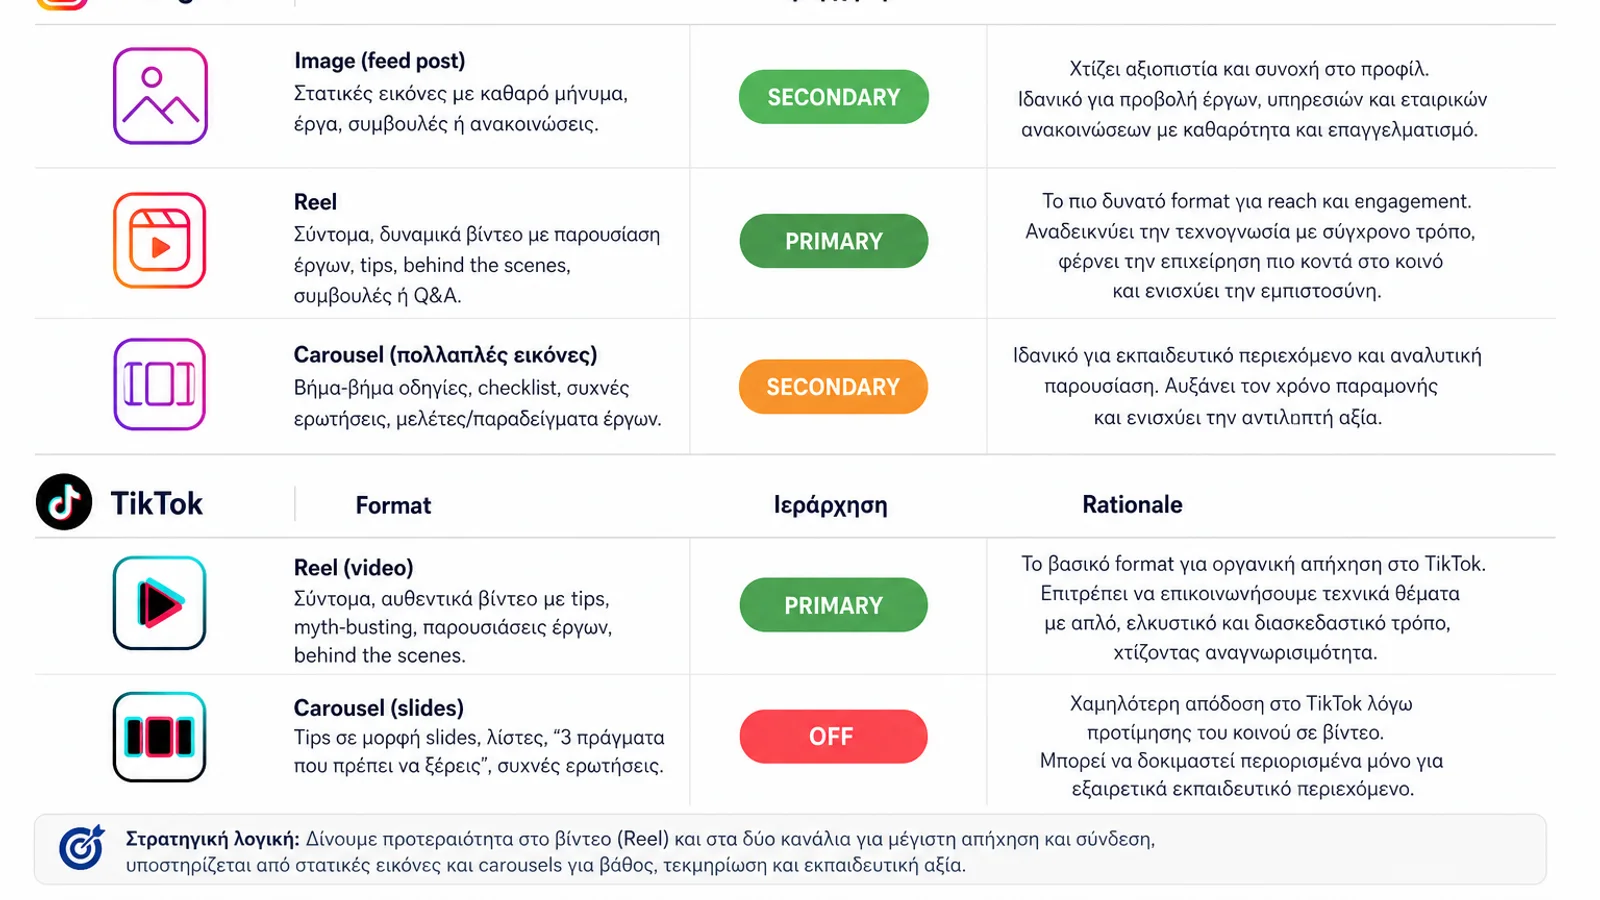
Task: Click the TikTok Reel video play icon
Action: click(x=160, y=603)
